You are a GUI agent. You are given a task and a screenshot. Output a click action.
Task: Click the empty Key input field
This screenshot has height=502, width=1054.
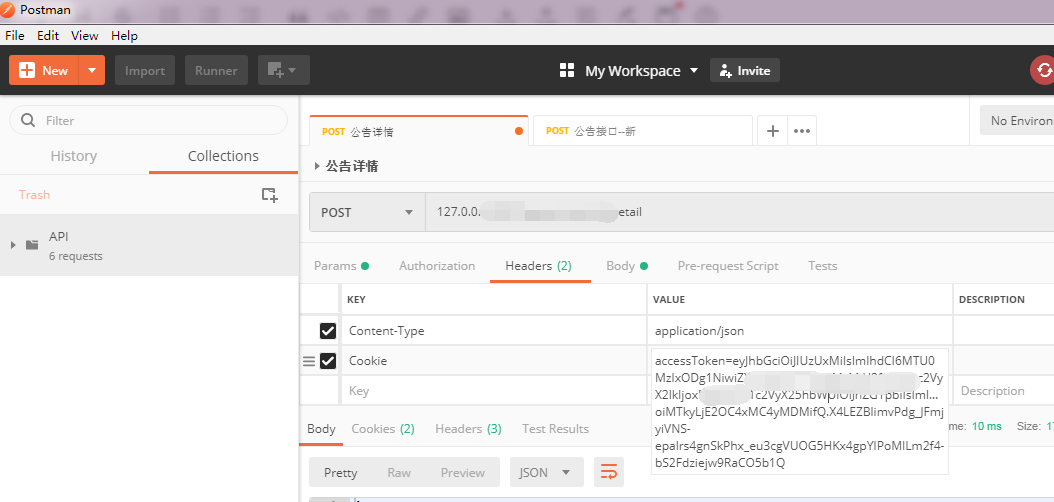point(493,390)
